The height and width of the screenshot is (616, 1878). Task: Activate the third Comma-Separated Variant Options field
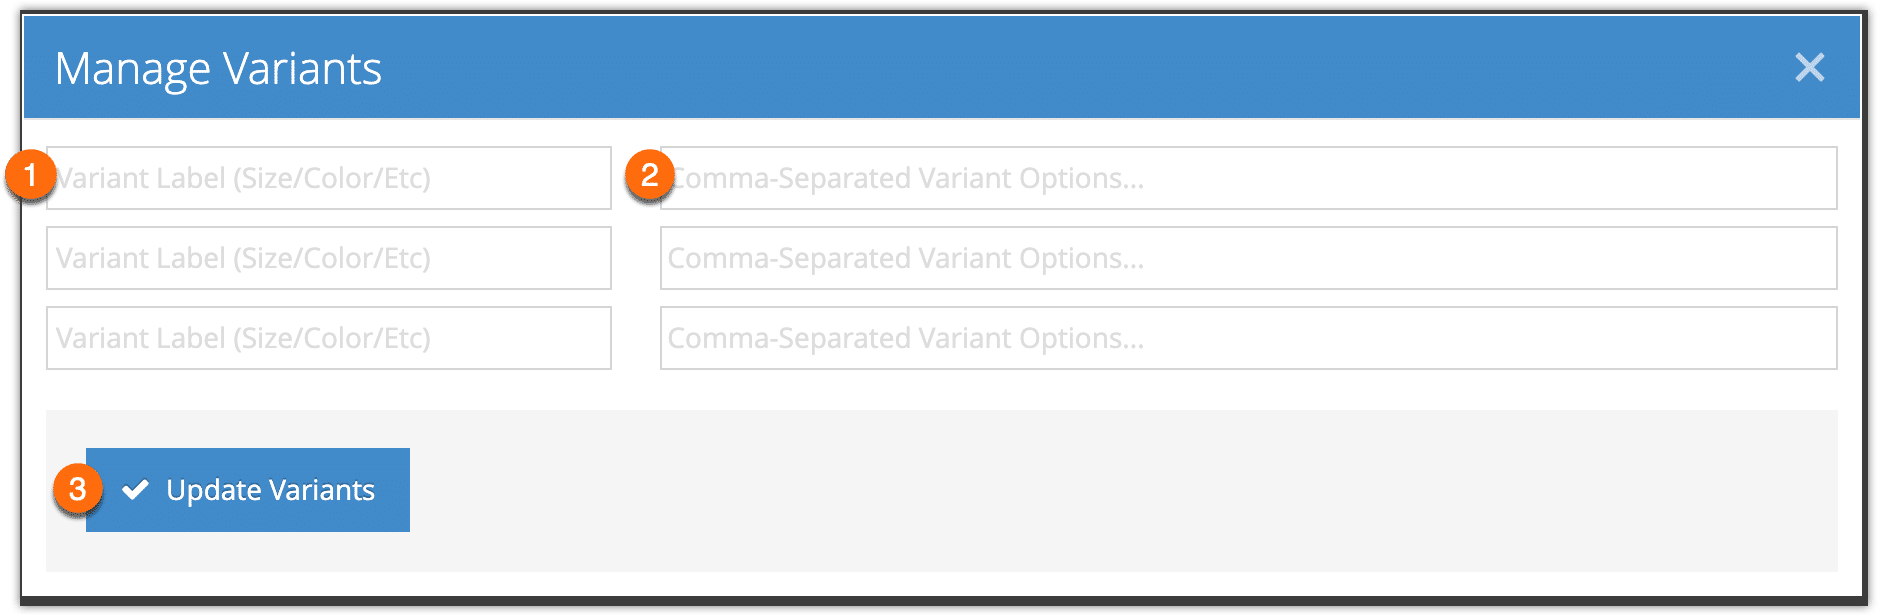(x=1248, y=338)
